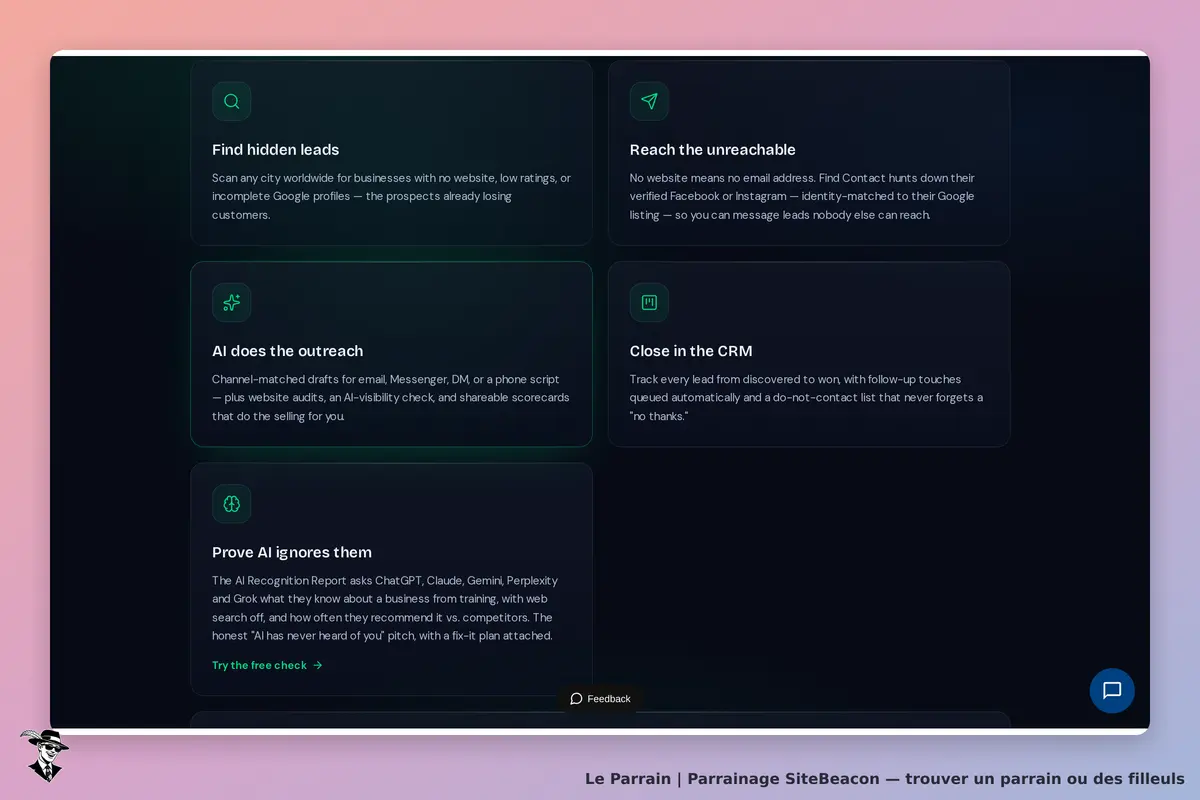1200x800 pixels.
Task: Click the brain icon above Prove AI ignores them
Action: [231, 504]
